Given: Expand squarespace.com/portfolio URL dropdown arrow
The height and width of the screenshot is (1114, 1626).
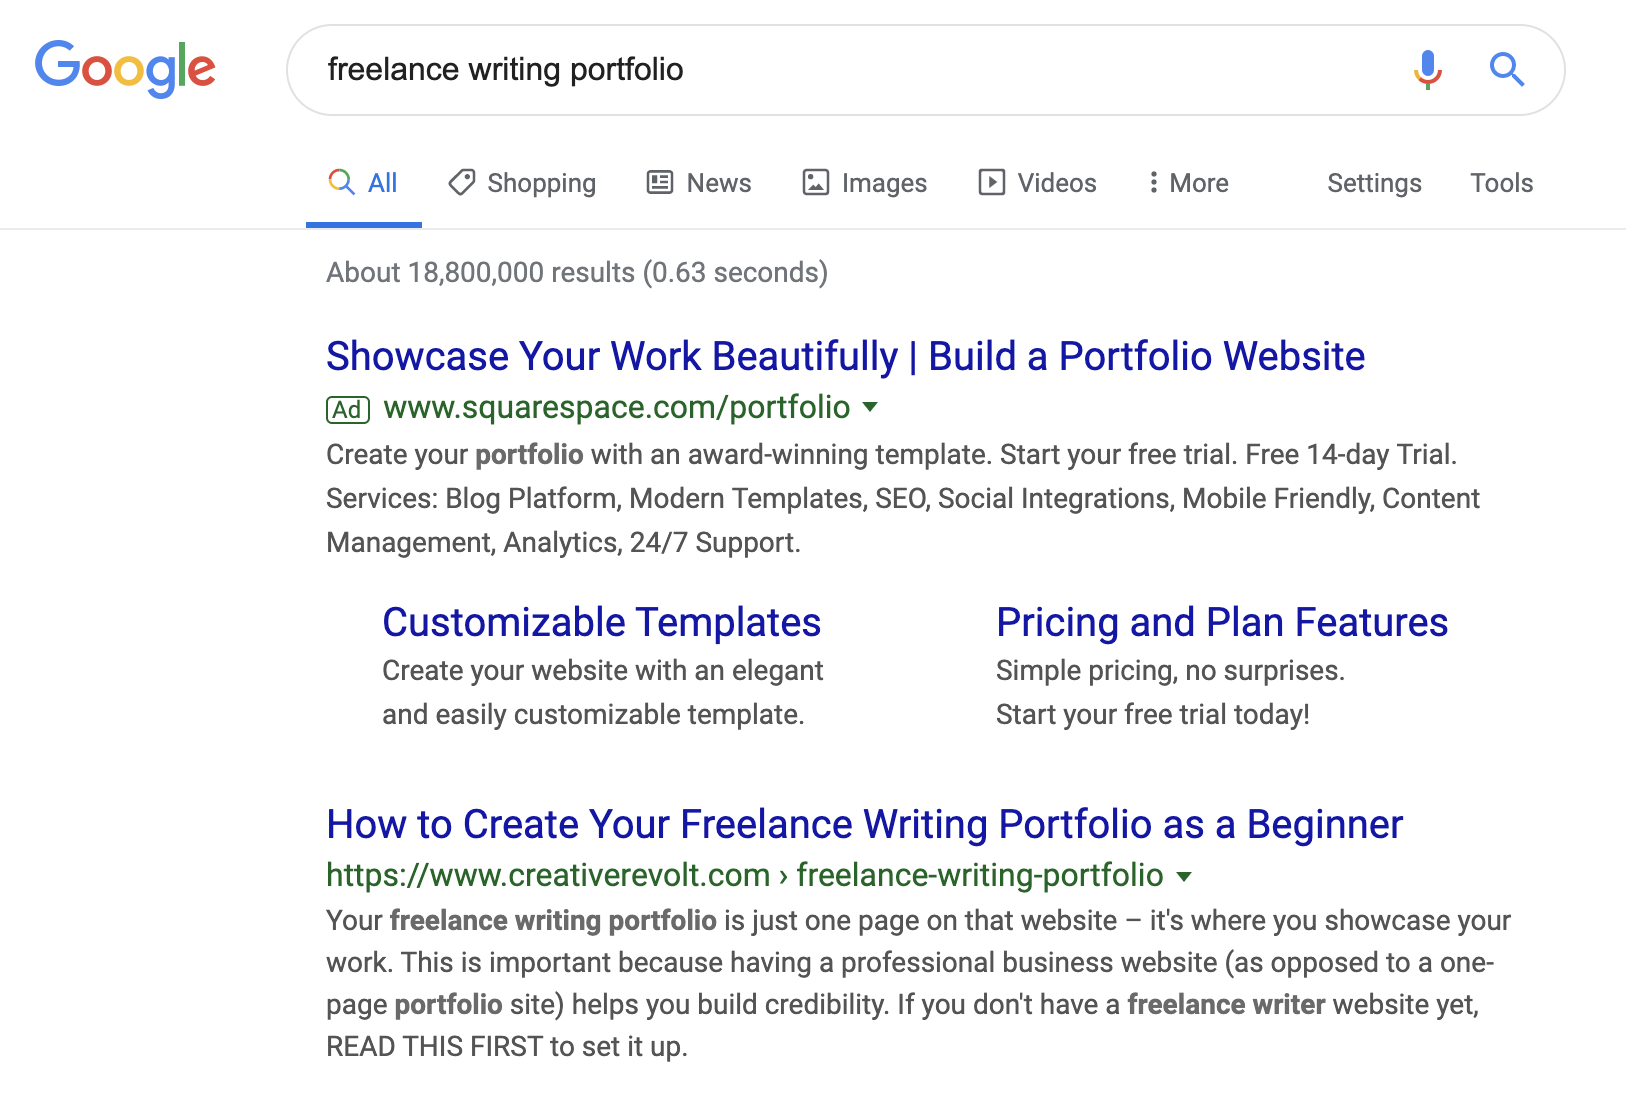Looking at the screenshot, I should click(x=870, y=407).
